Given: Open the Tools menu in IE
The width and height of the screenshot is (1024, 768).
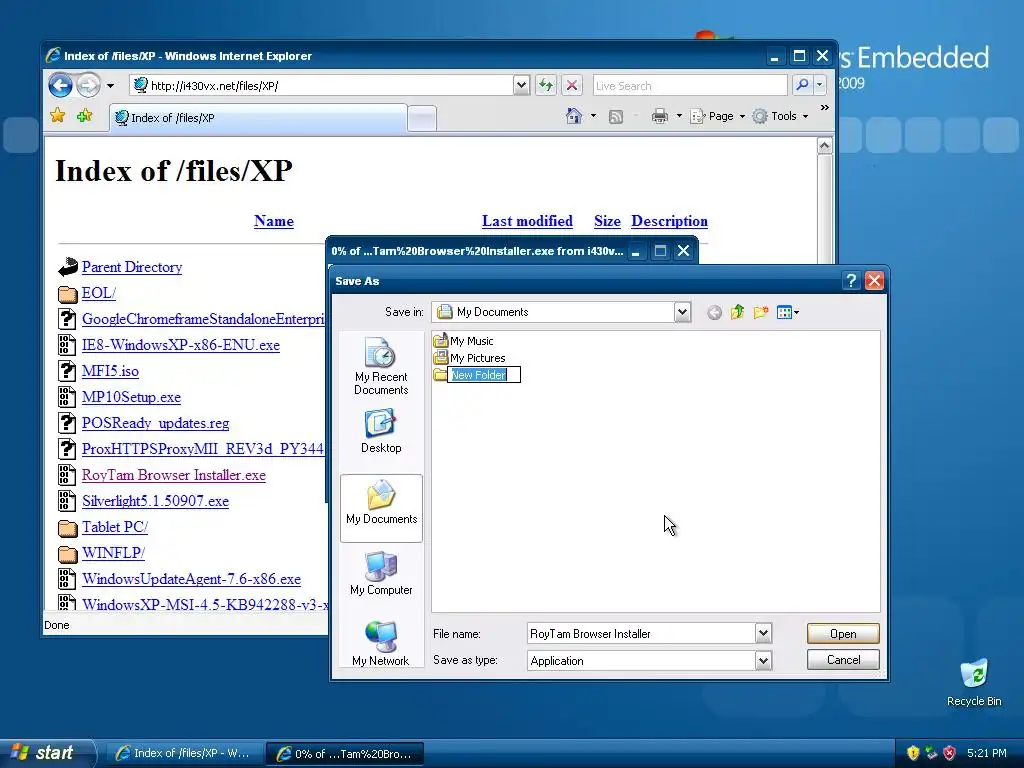Looking at the screenshot, I should (x=780, y=116).
